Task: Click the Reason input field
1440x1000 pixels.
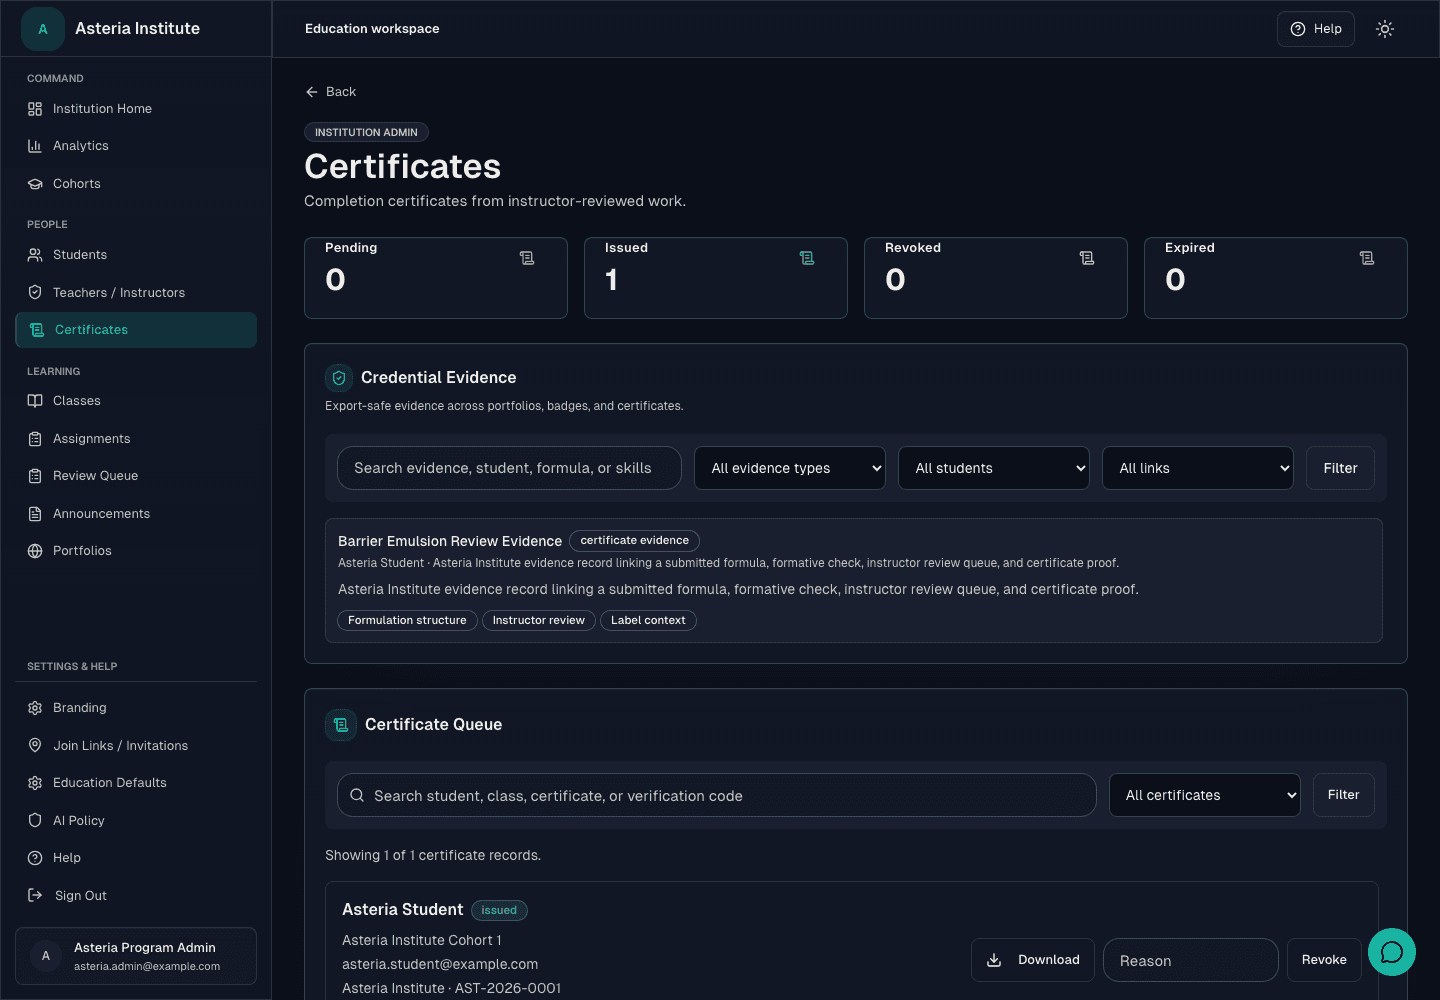Action: click(1191, 960)
